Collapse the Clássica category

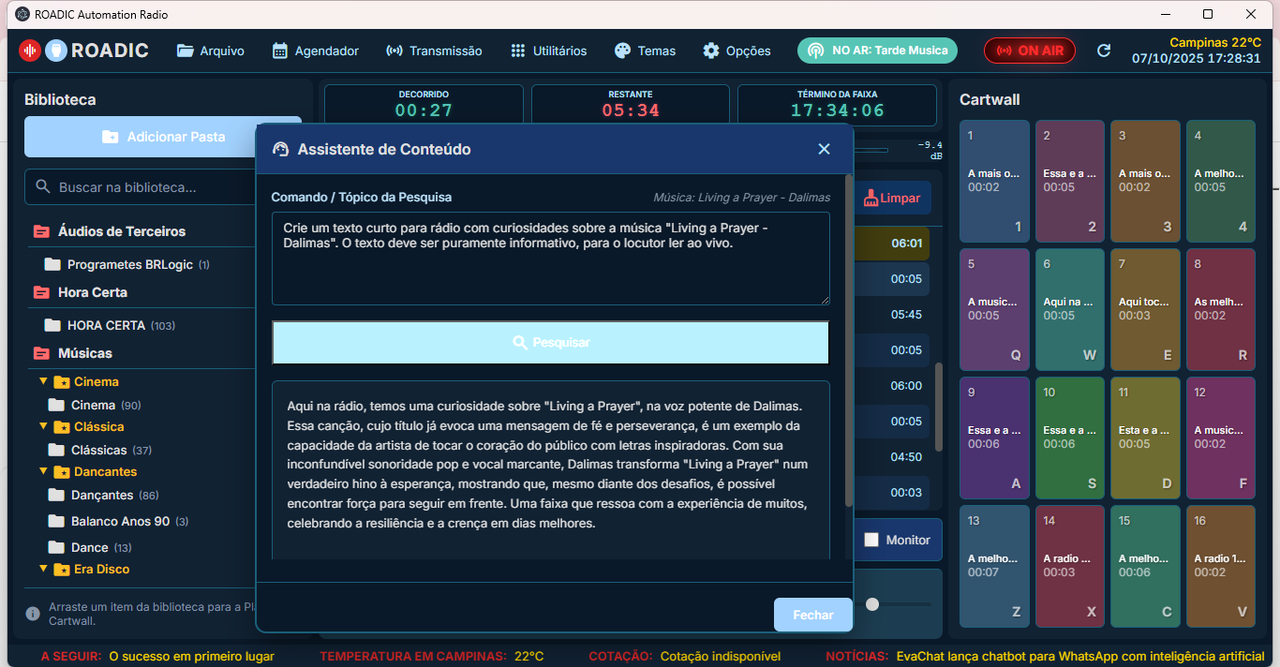pyautogui.click(x=43, y=427)
